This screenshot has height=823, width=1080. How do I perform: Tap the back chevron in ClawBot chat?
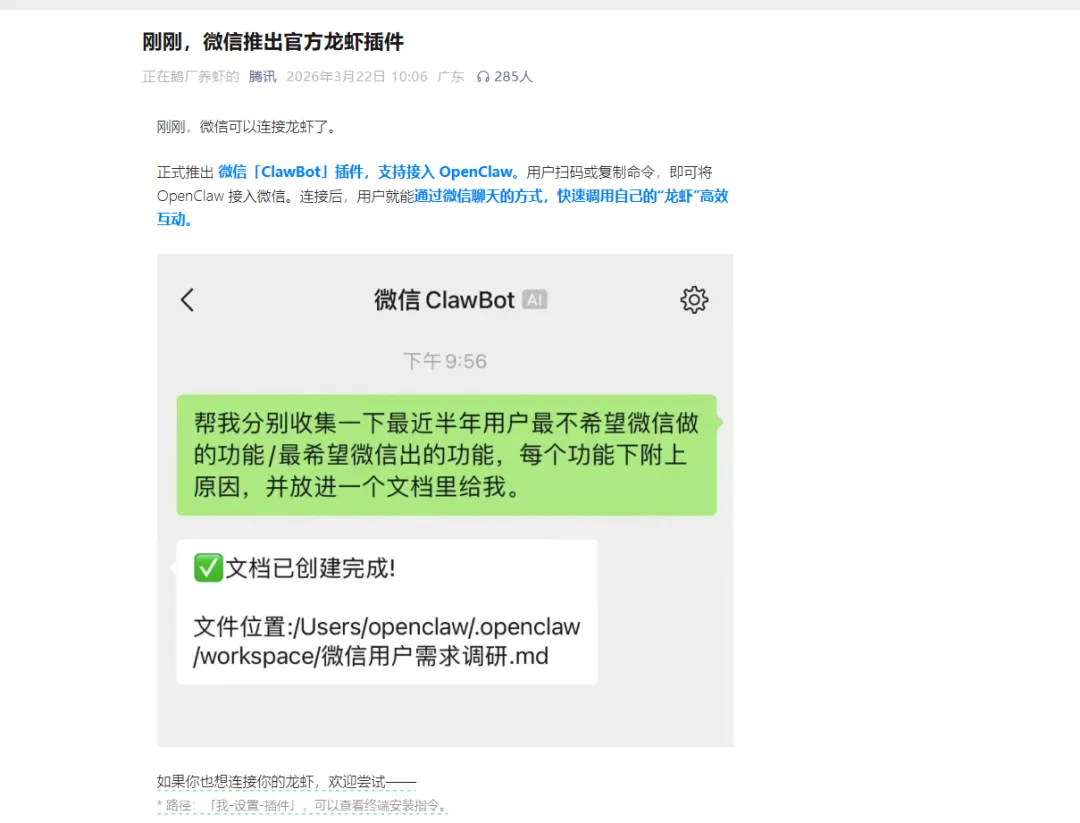point(187,300)
